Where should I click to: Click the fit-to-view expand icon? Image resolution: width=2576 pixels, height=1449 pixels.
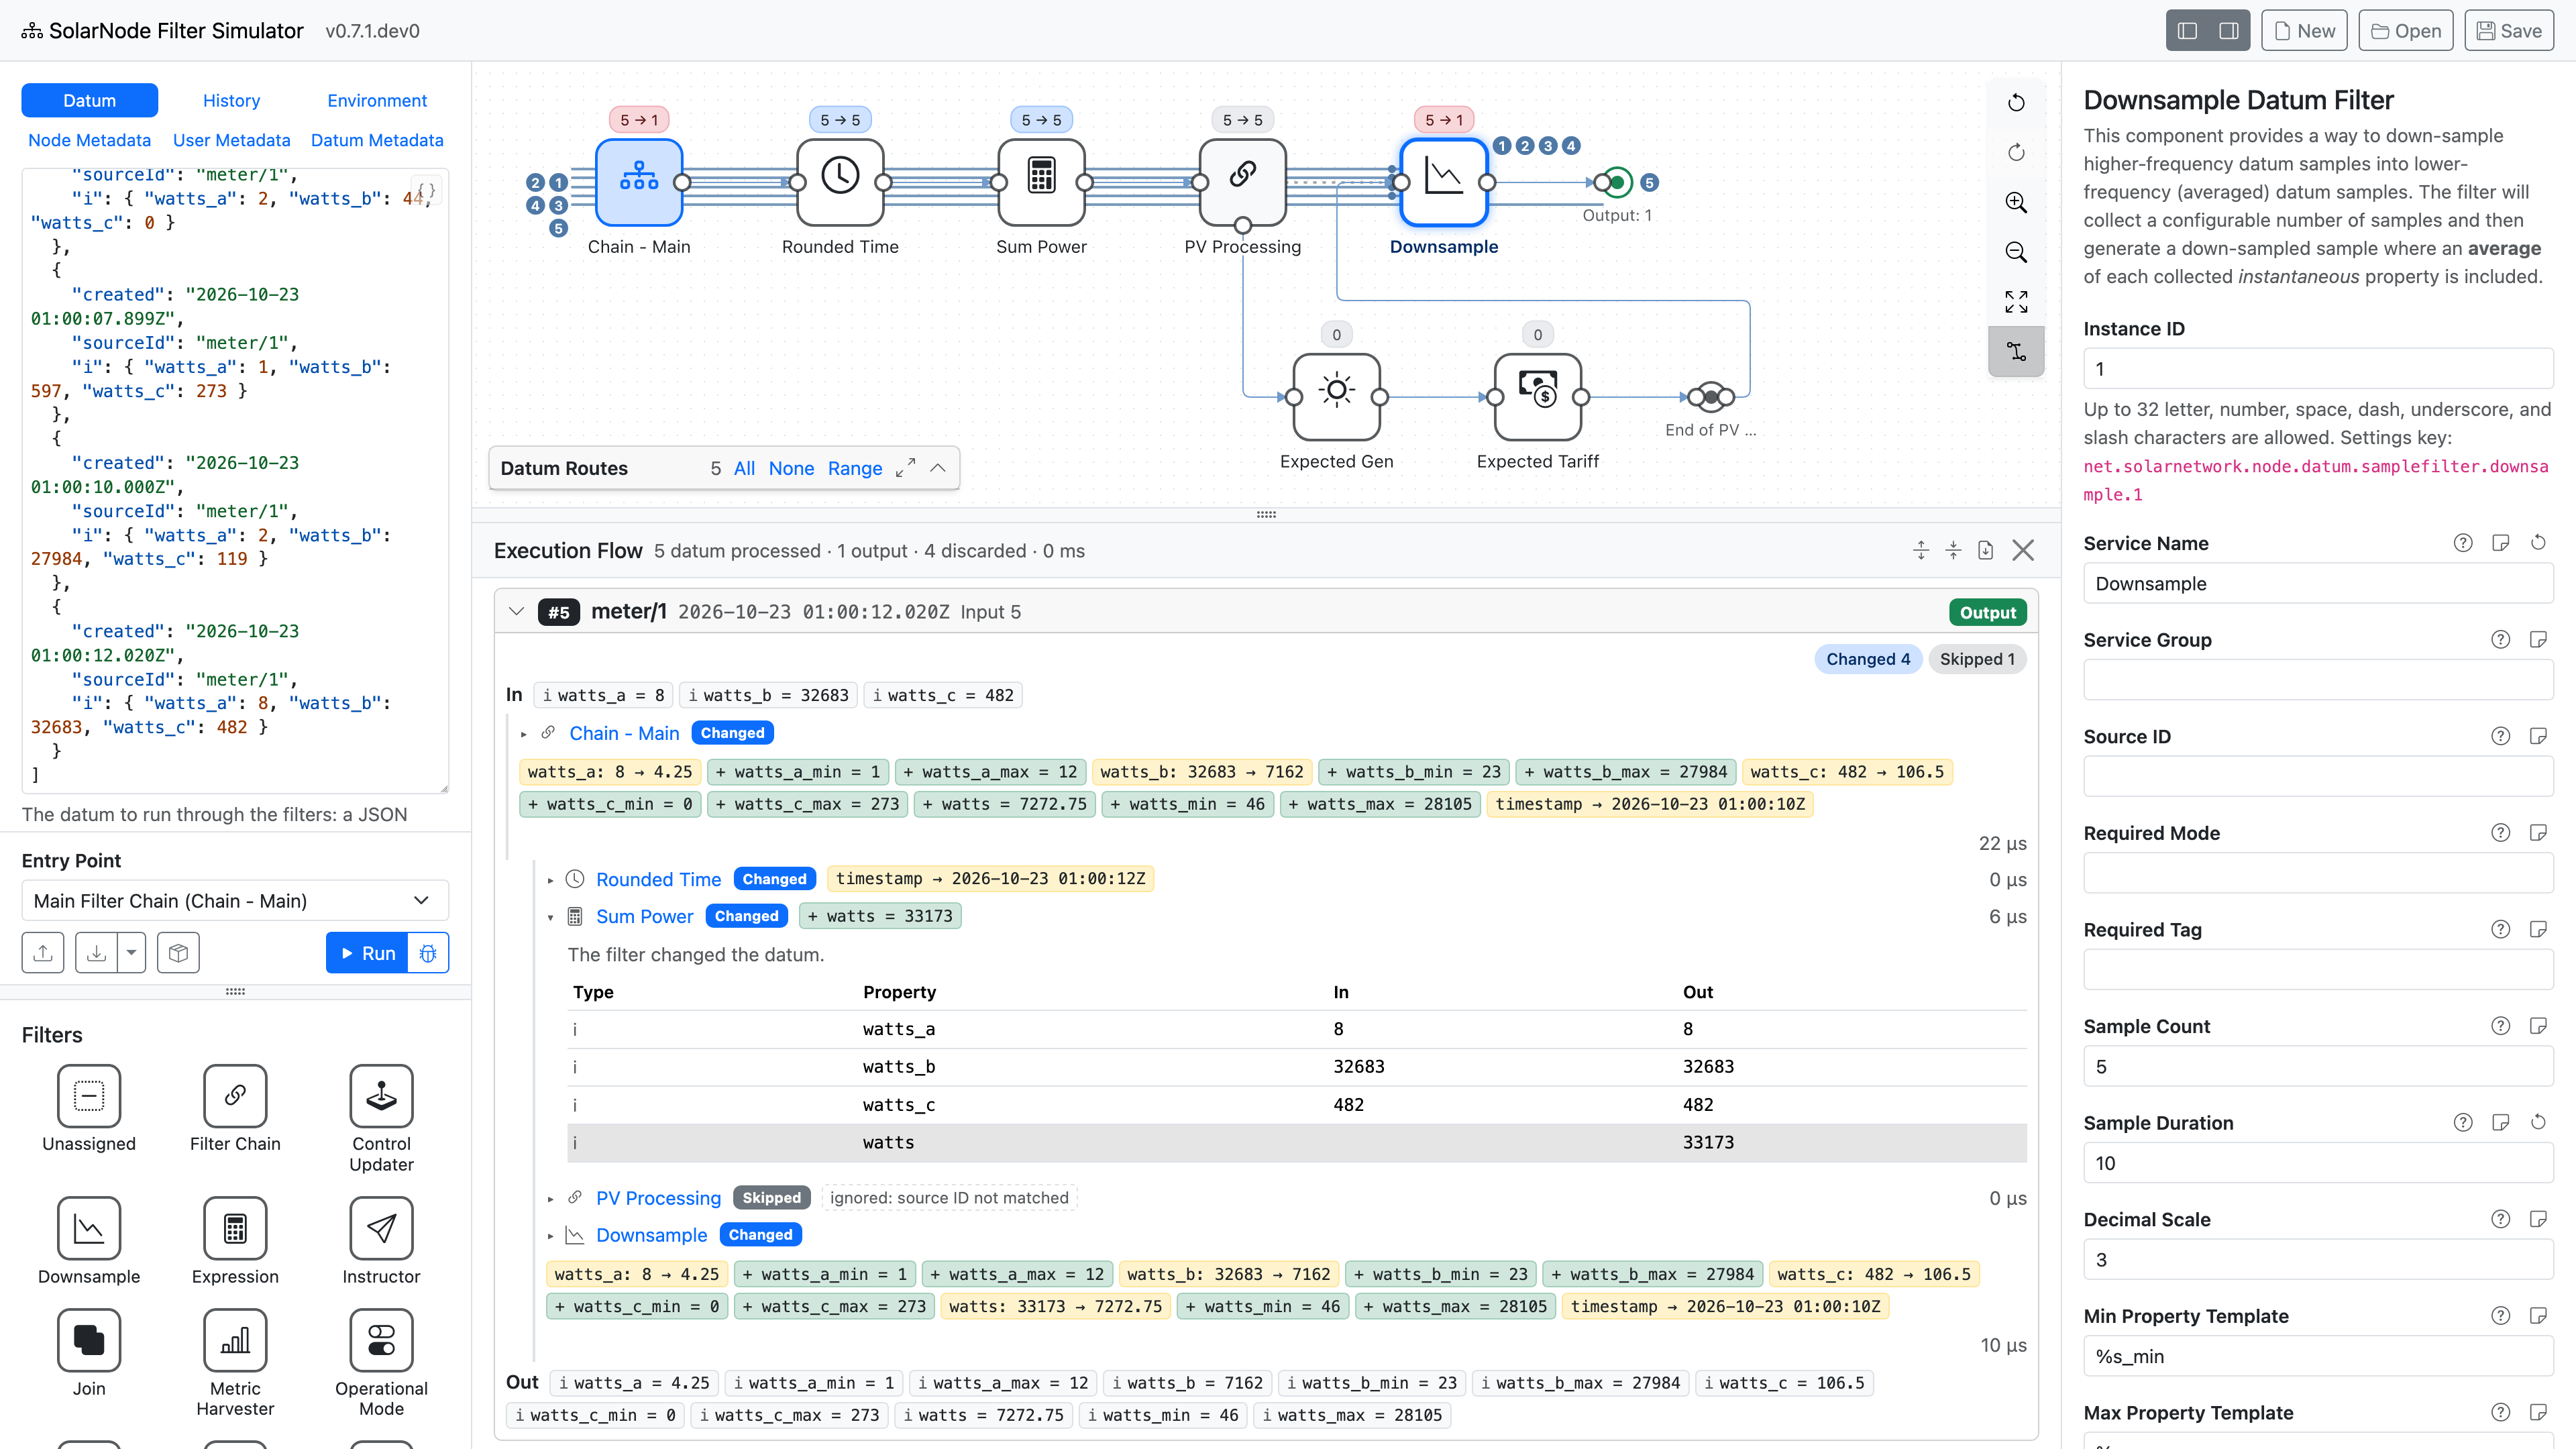[x=2016, y=302]
